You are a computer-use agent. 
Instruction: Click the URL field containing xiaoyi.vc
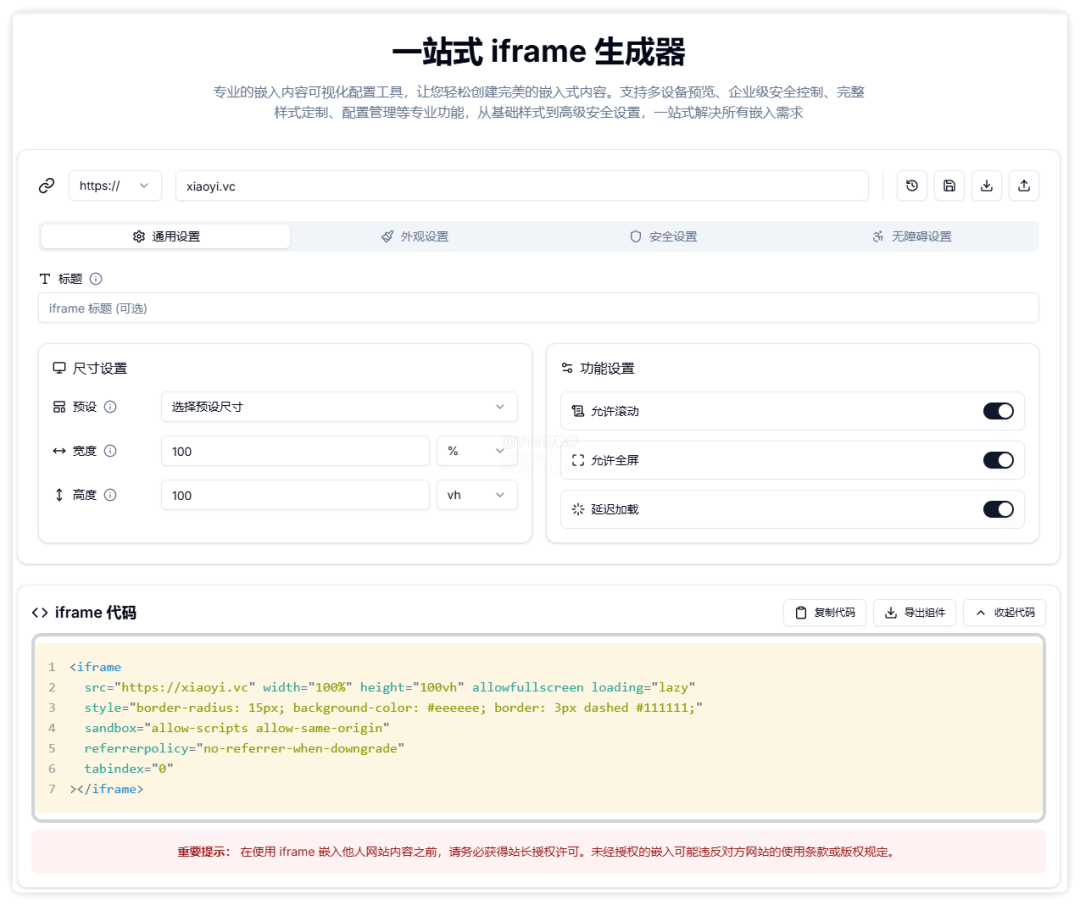[x=521, y=186]
